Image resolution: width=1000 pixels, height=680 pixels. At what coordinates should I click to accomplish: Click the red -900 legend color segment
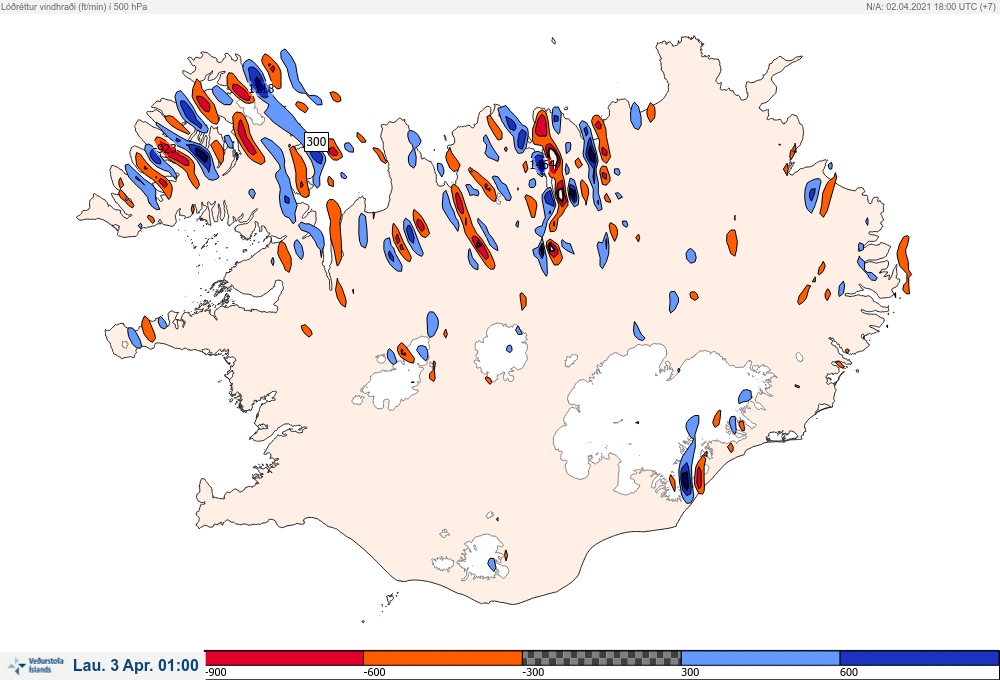click(x=284, y=658)
